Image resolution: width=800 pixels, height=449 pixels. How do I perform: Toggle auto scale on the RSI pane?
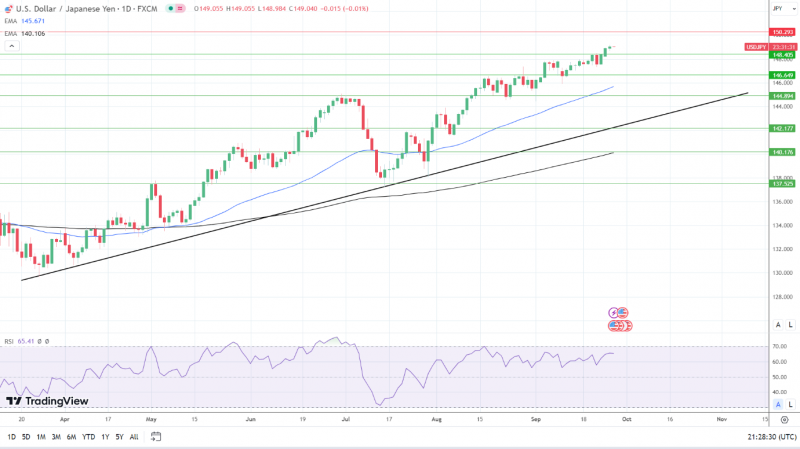tap(778, 405)
